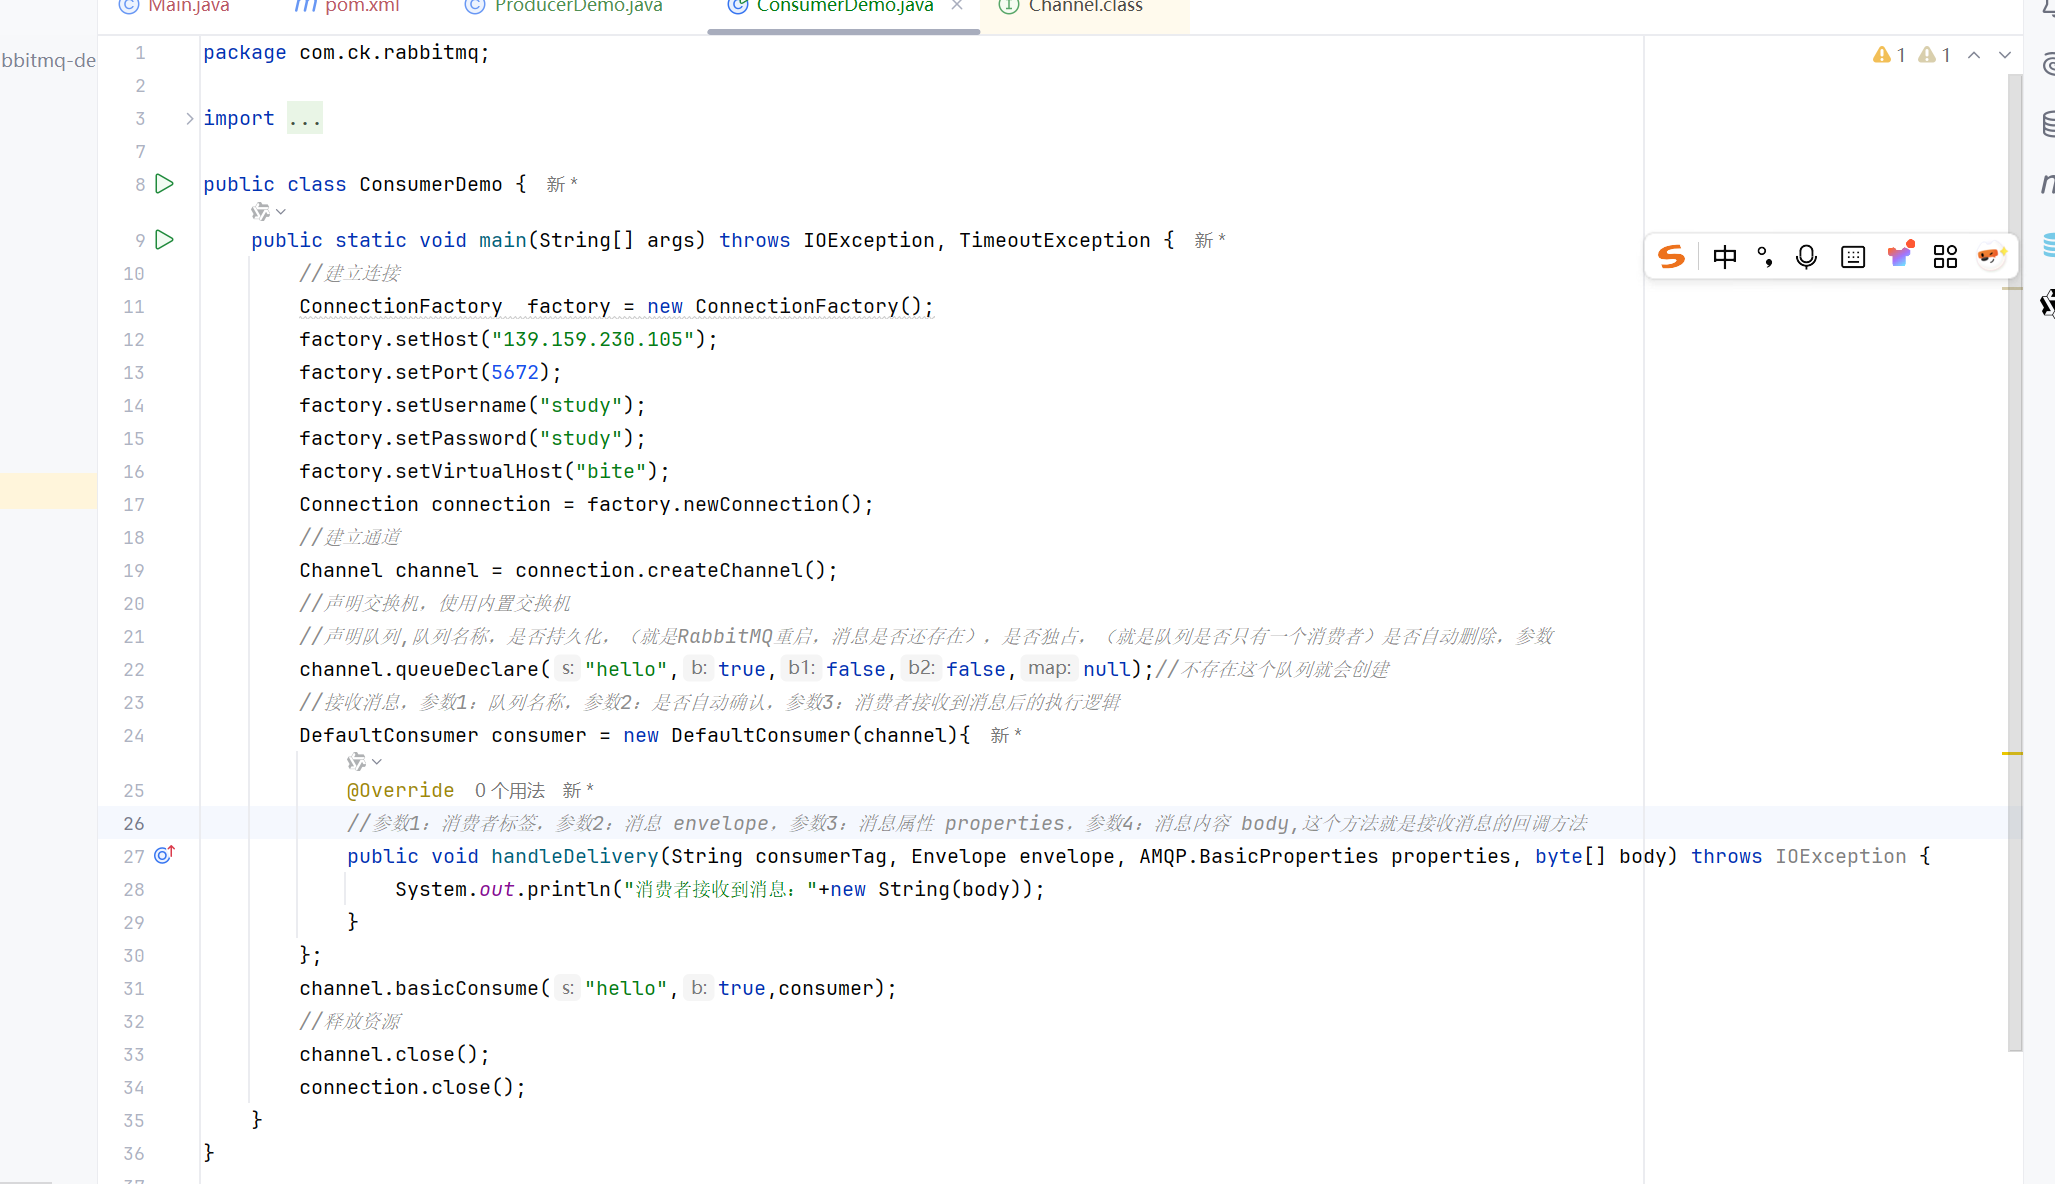Open the Sogou soft keyboard icon

(x=1853, y=257)
